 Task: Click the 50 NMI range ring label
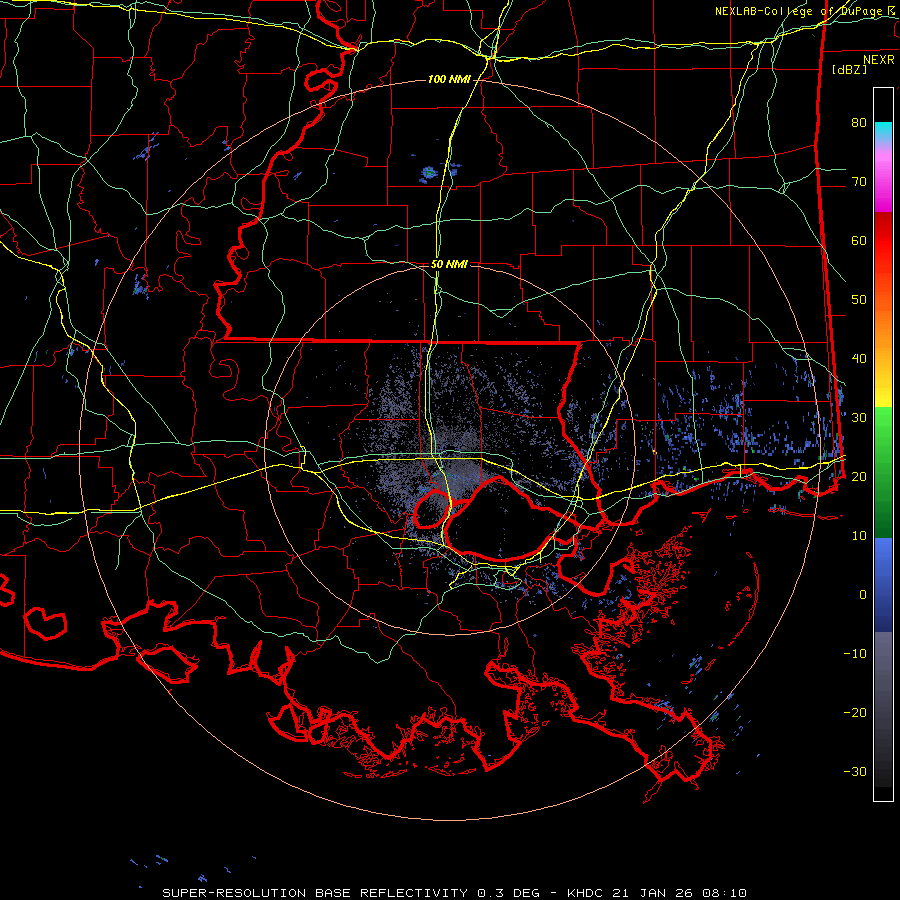pyautogui.click(x=449, y=265)
